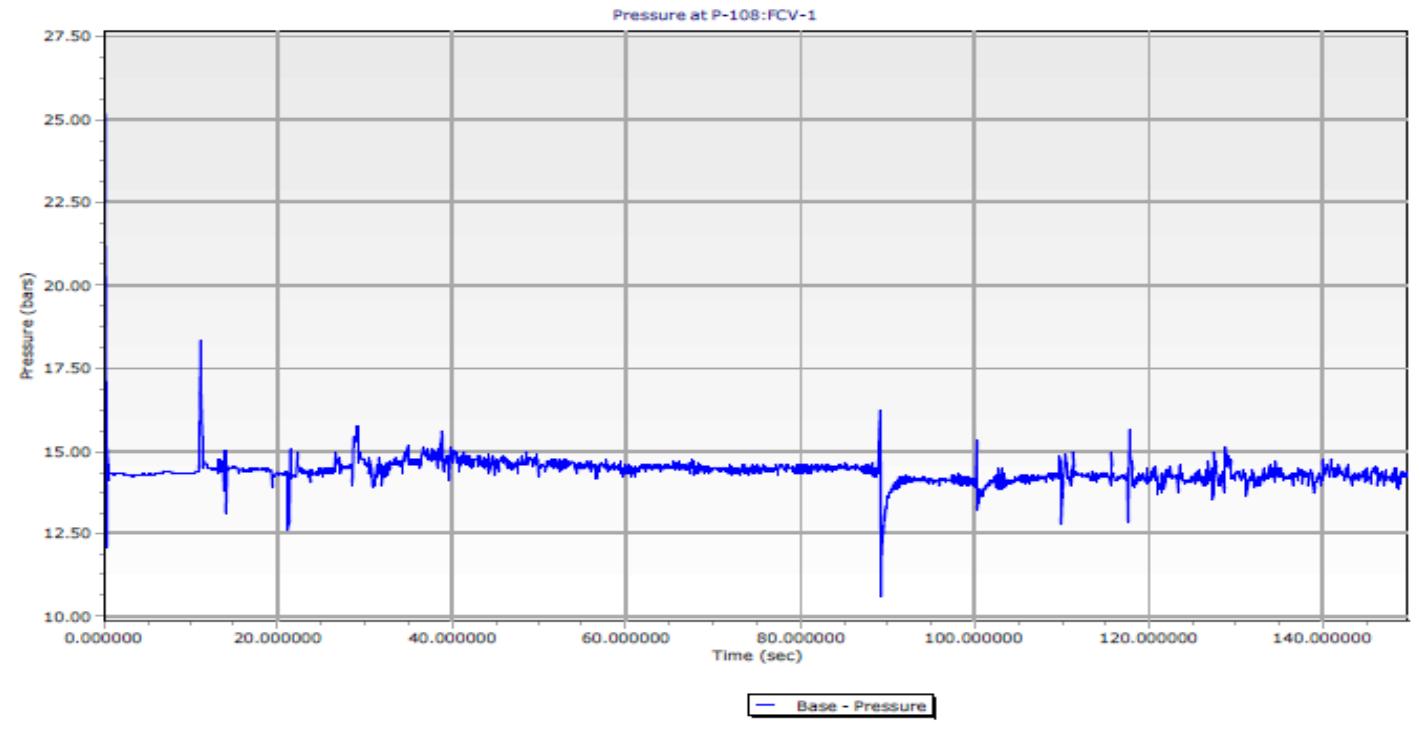Click the blue line marker in the legend
Screen dimensions: 1421x746
(x=767, y=706)
